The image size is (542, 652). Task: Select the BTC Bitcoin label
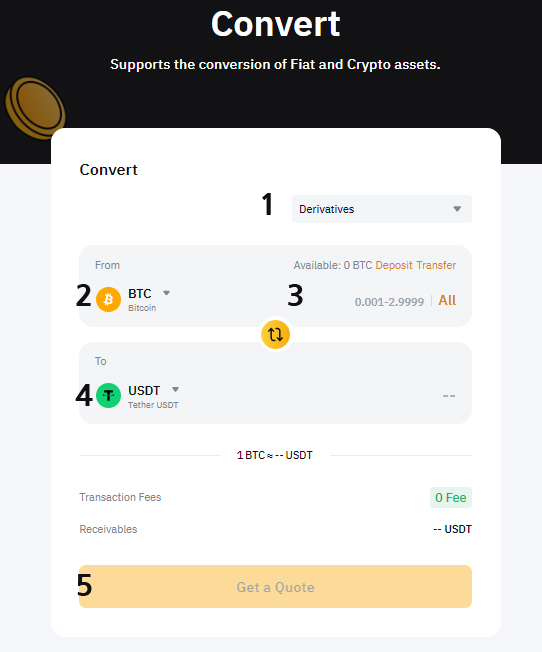[142, 299]
